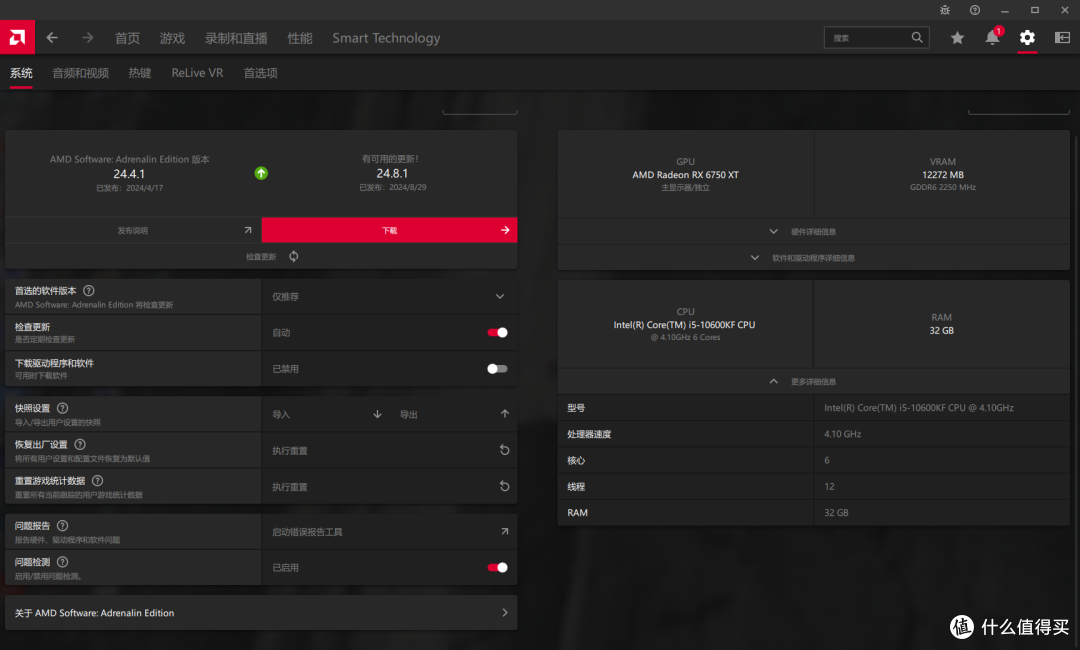Image resolution: width=1080 pixels, height=650 pixels.
Task: Open the 性能 menu
Action: pyautogui.click(x=300, y=38)
